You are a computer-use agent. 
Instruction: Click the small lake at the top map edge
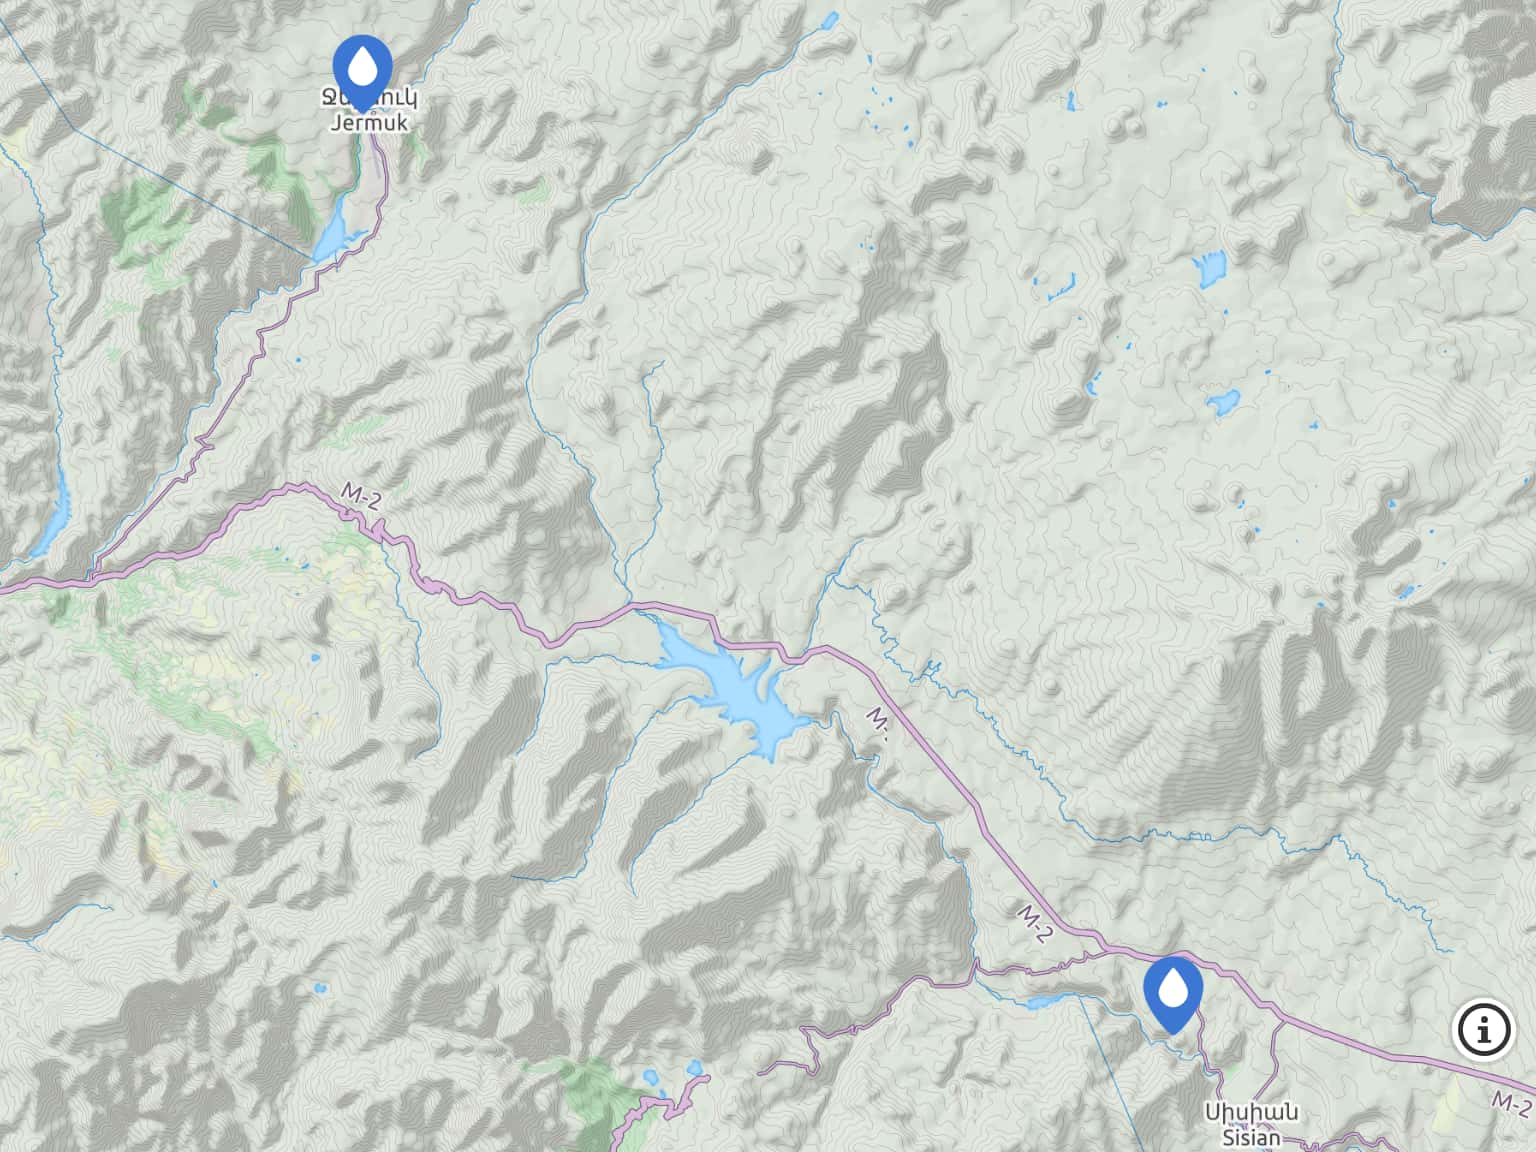coord(829,20)
